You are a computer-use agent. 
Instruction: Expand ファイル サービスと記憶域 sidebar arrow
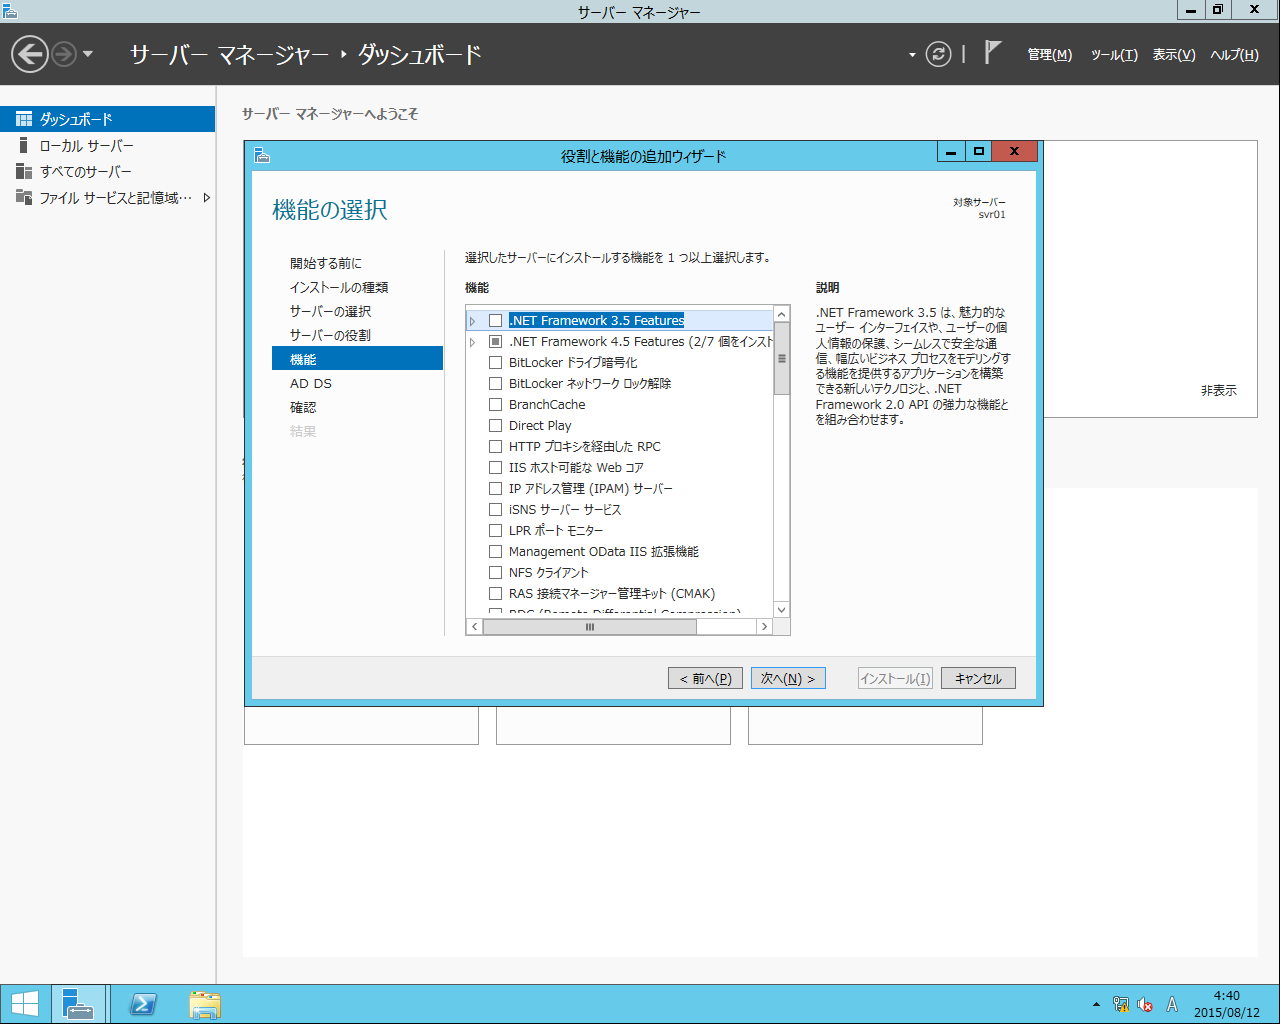click(207, 198)
